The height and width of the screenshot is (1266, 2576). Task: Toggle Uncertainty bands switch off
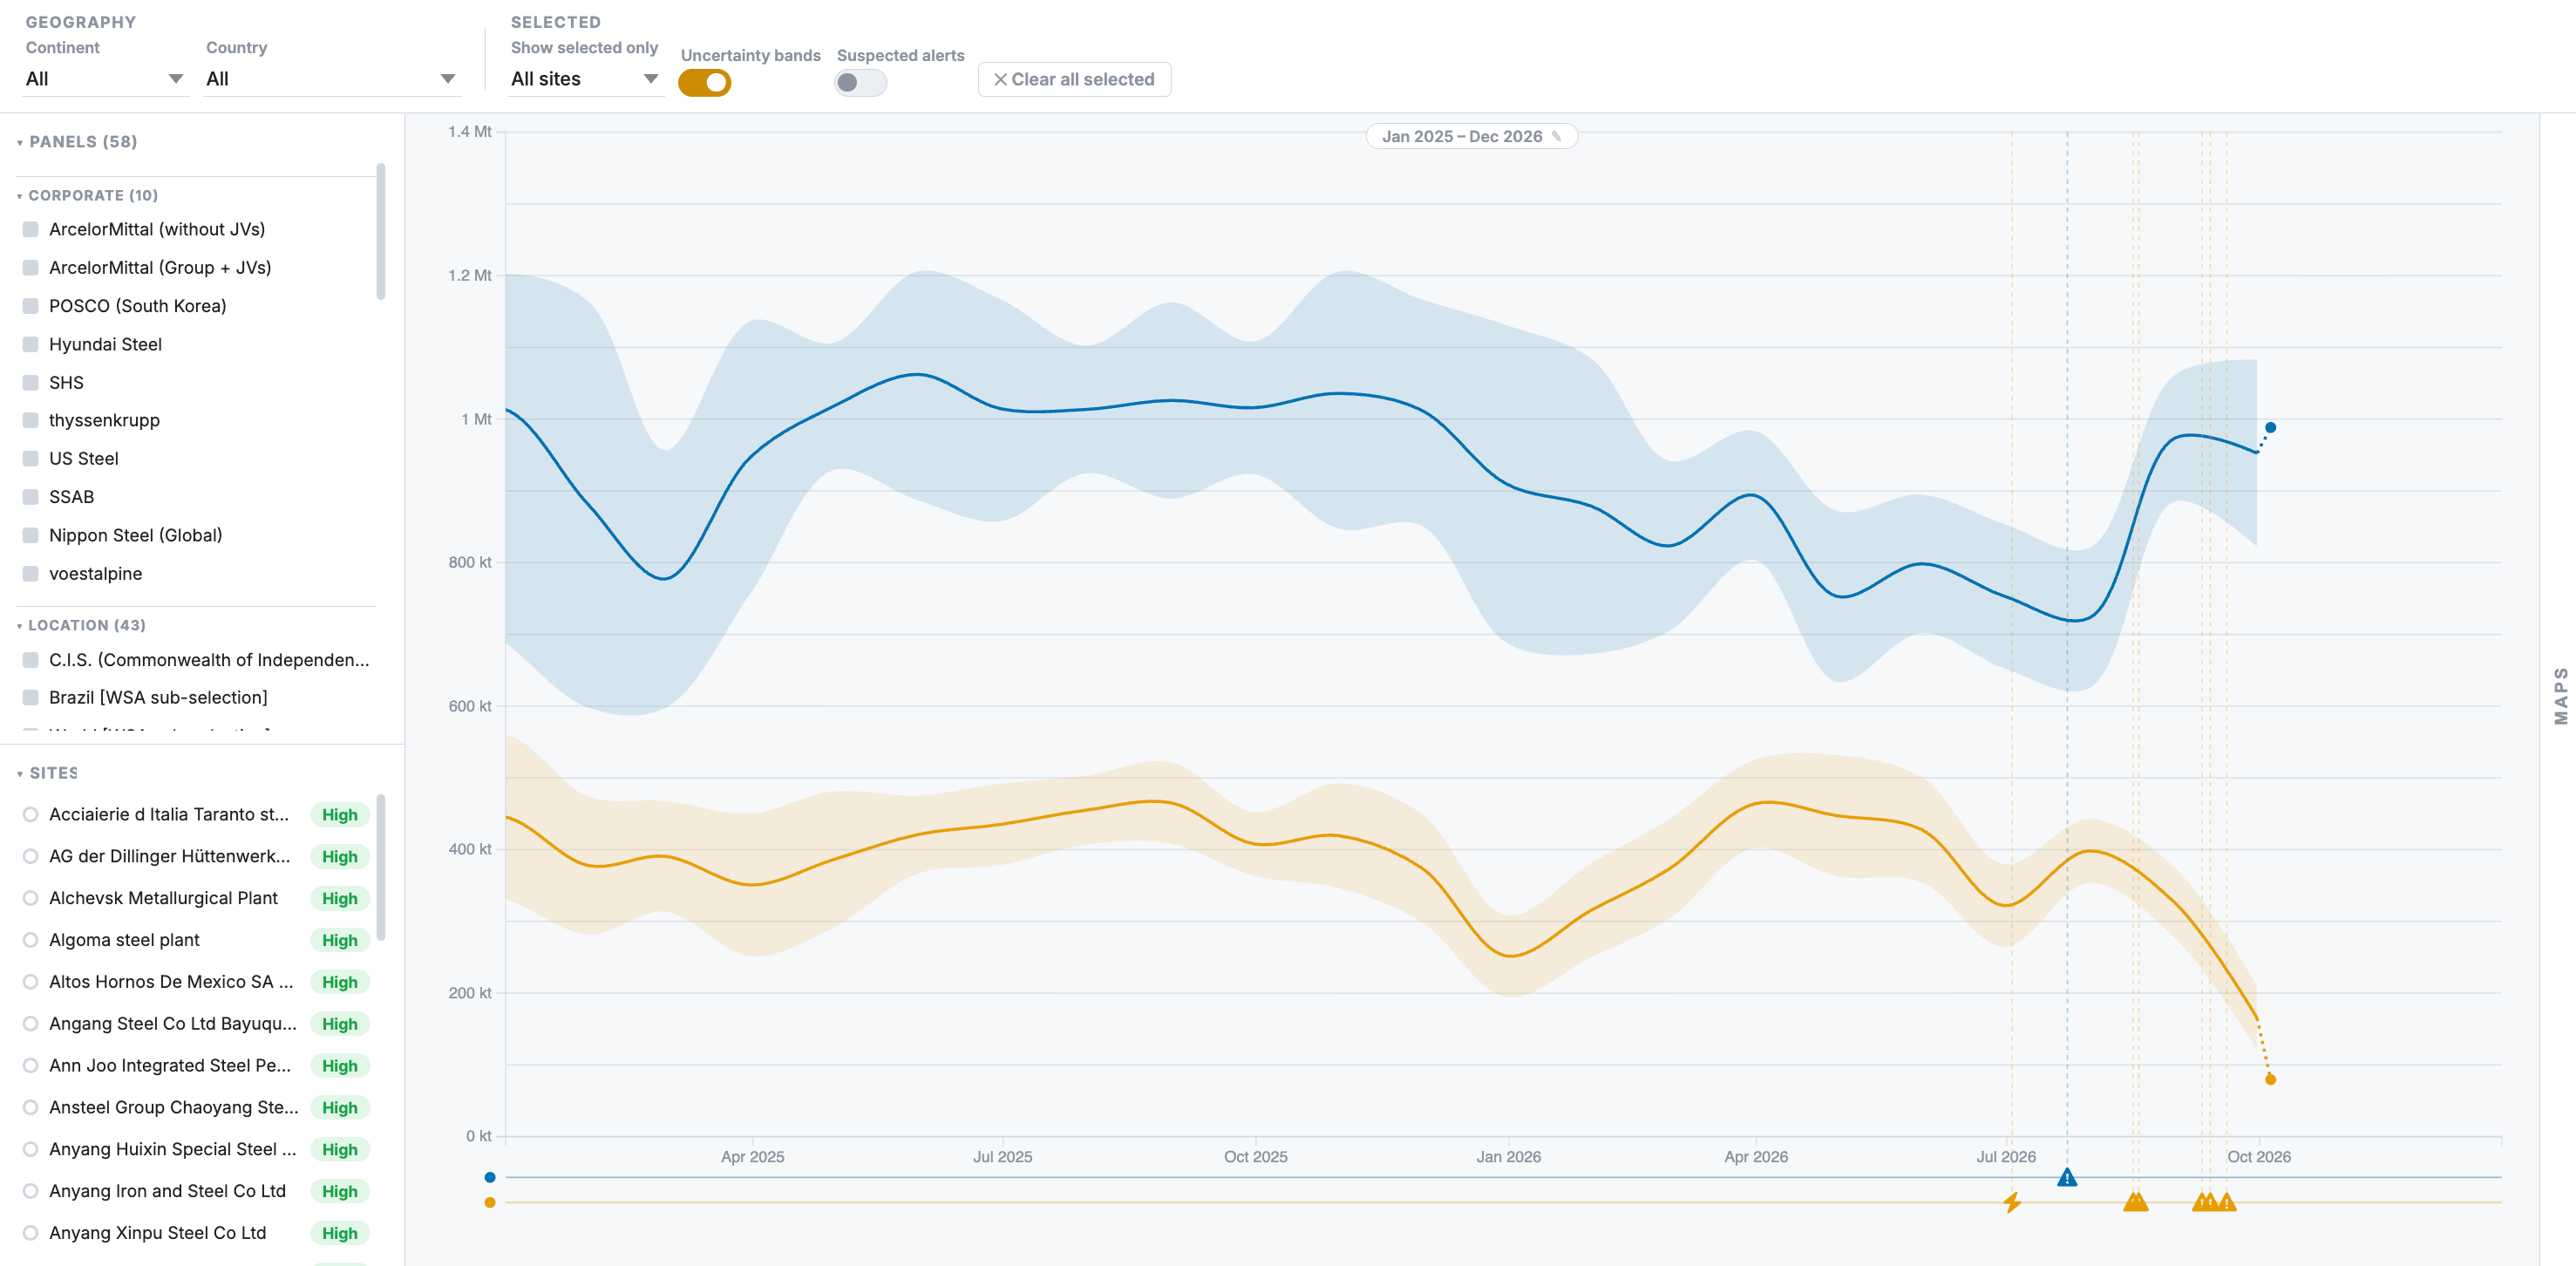(x=705, y=83)
